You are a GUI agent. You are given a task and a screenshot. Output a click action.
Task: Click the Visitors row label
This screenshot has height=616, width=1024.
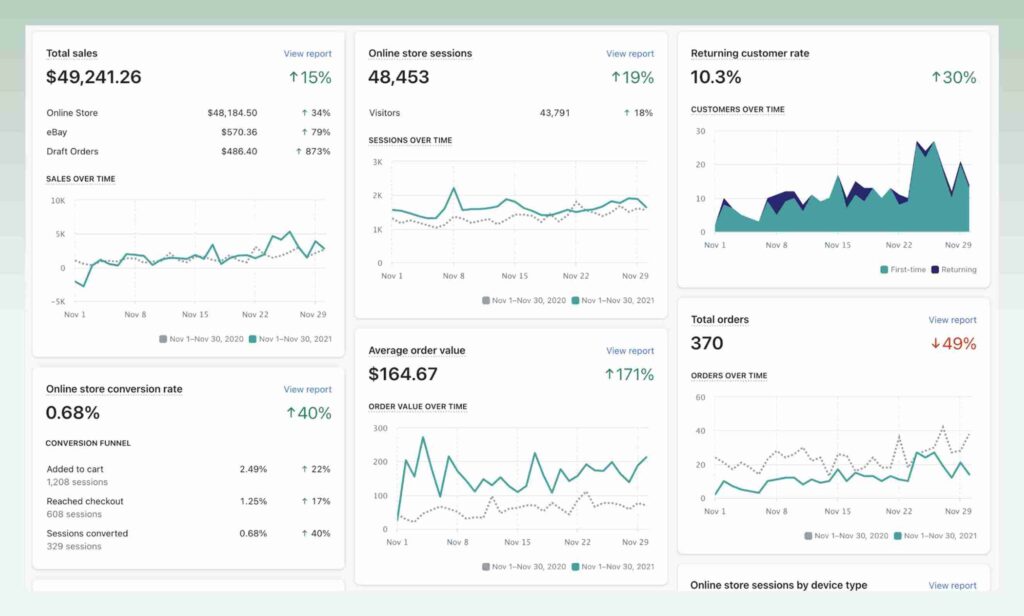(385, 113)
